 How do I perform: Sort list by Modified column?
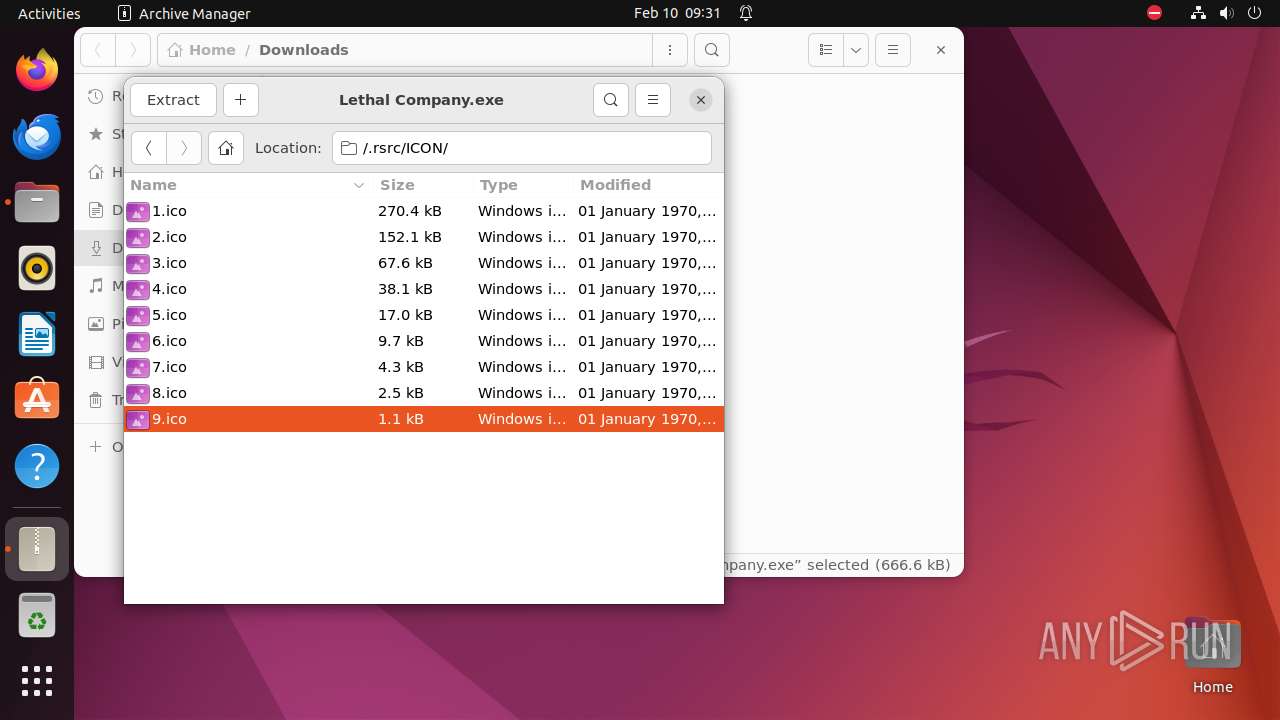(x=648, y=185)
